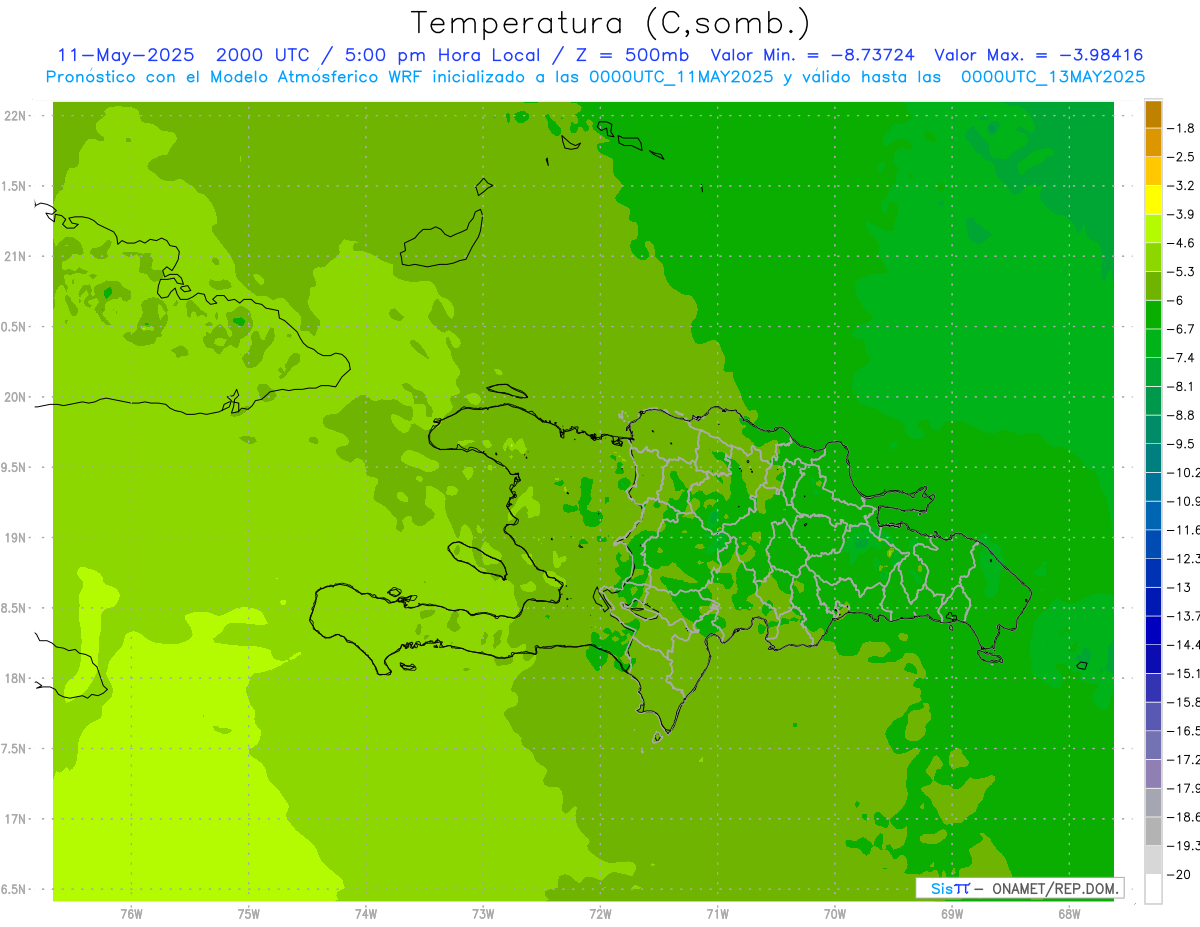Click the legend value "-1.8"
Viewport: 1200px width, 927px height.
point(1182,128)
